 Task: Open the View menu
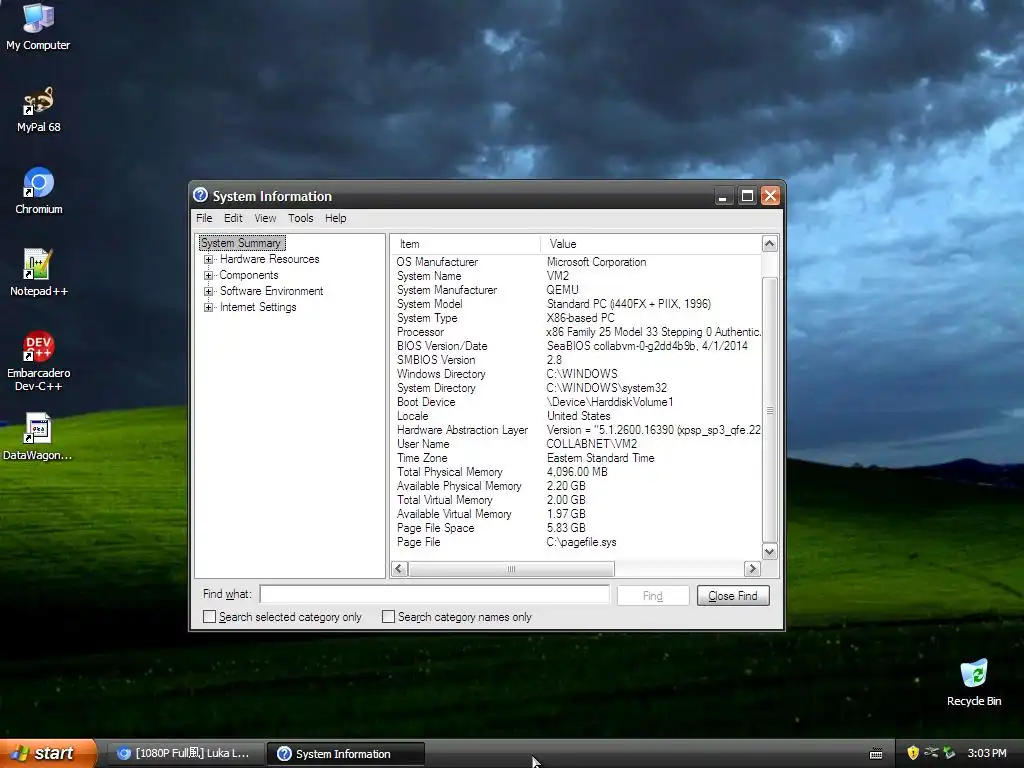click(x=264, y=218)
